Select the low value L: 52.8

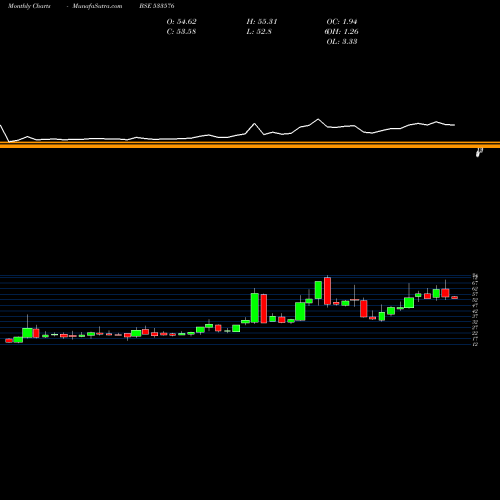(259, 32)
